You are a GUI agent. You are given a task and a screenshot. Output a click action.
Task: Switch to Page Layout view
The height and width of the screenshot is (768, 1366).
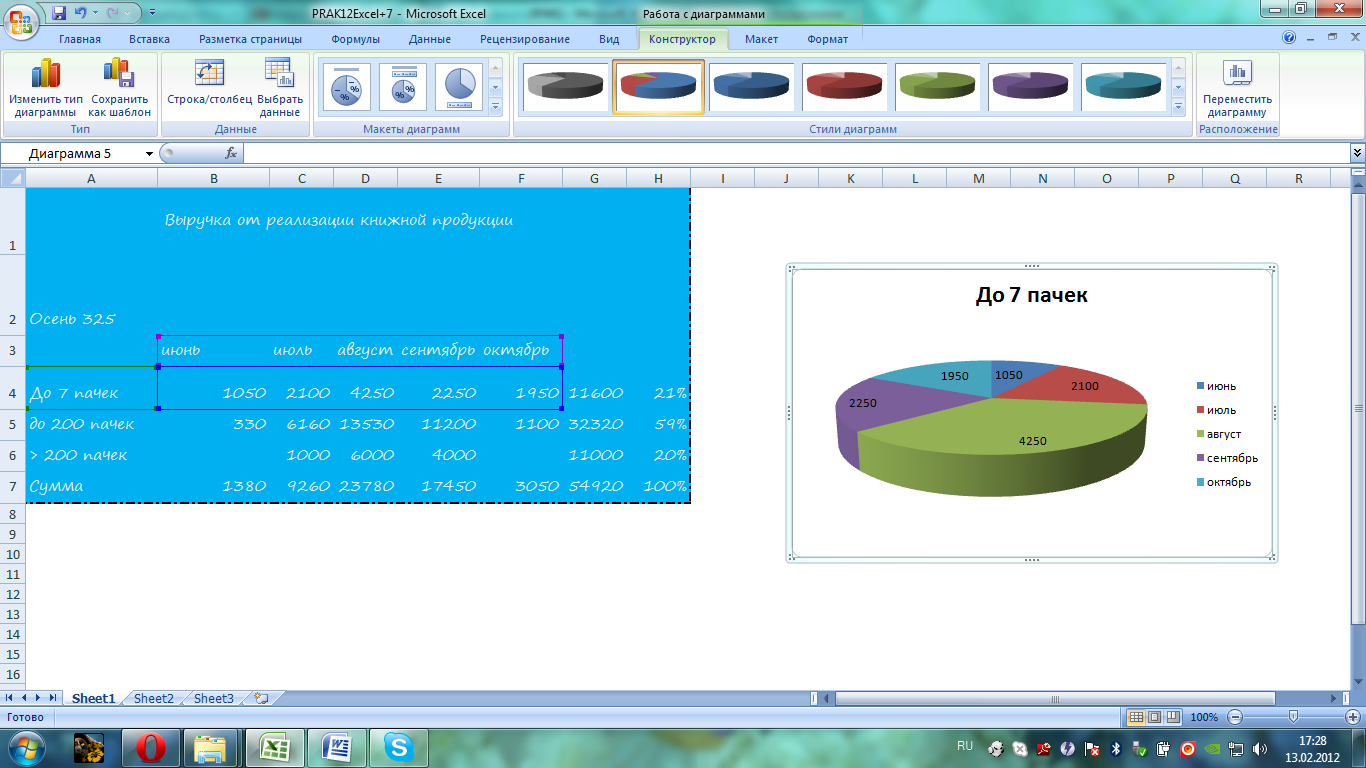[x=1154, y=717]
